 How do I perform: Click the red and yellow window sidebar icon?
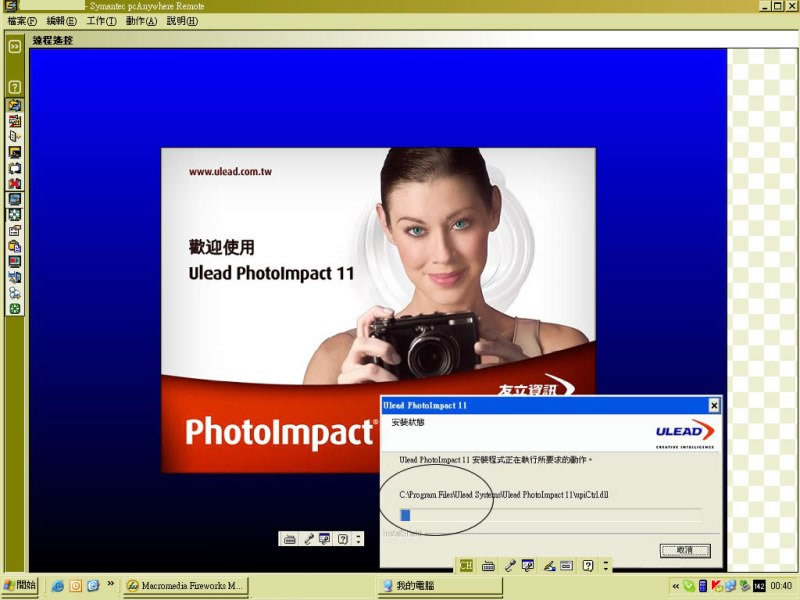click(15, 121)
